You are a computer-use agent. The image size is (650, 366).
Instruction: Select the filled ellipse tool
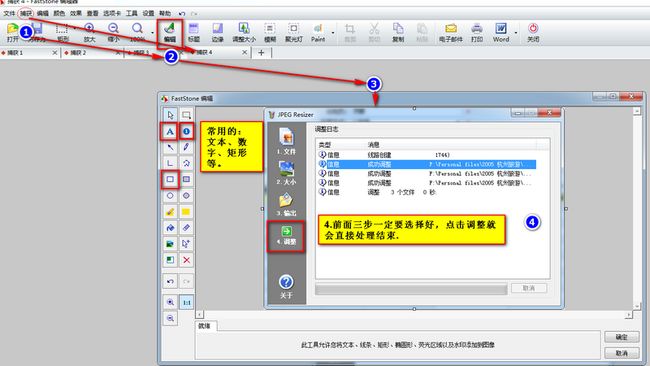pos(186,195)
